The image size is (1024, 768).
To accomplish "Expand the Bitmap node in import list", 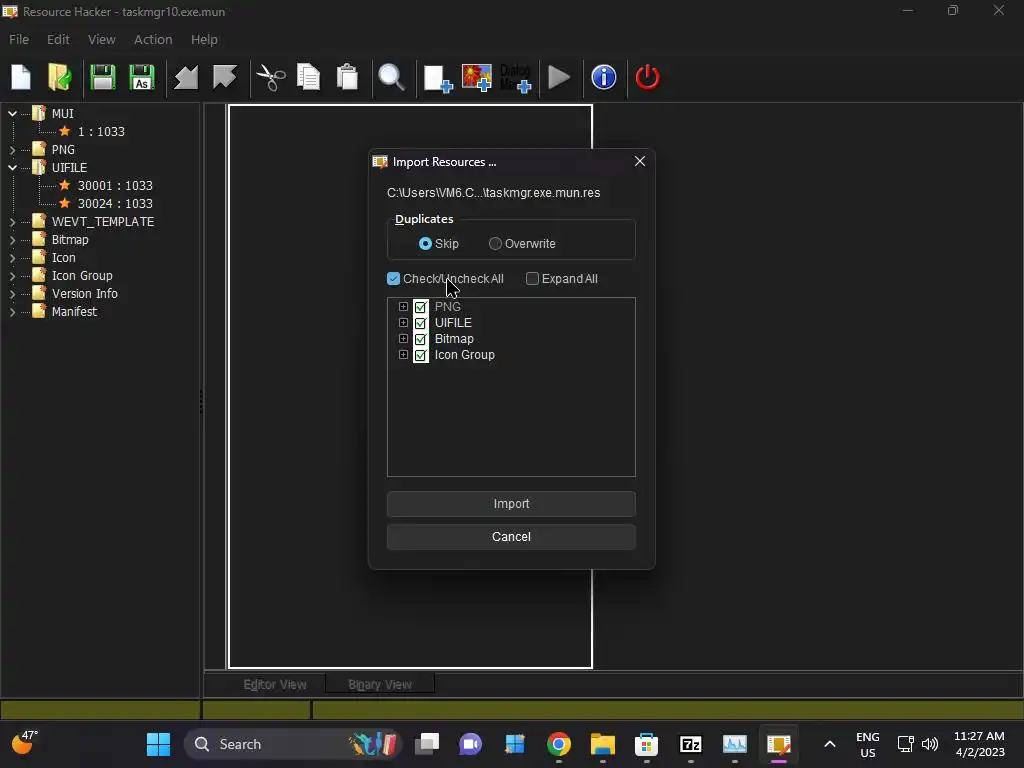I will coord(404,338).
